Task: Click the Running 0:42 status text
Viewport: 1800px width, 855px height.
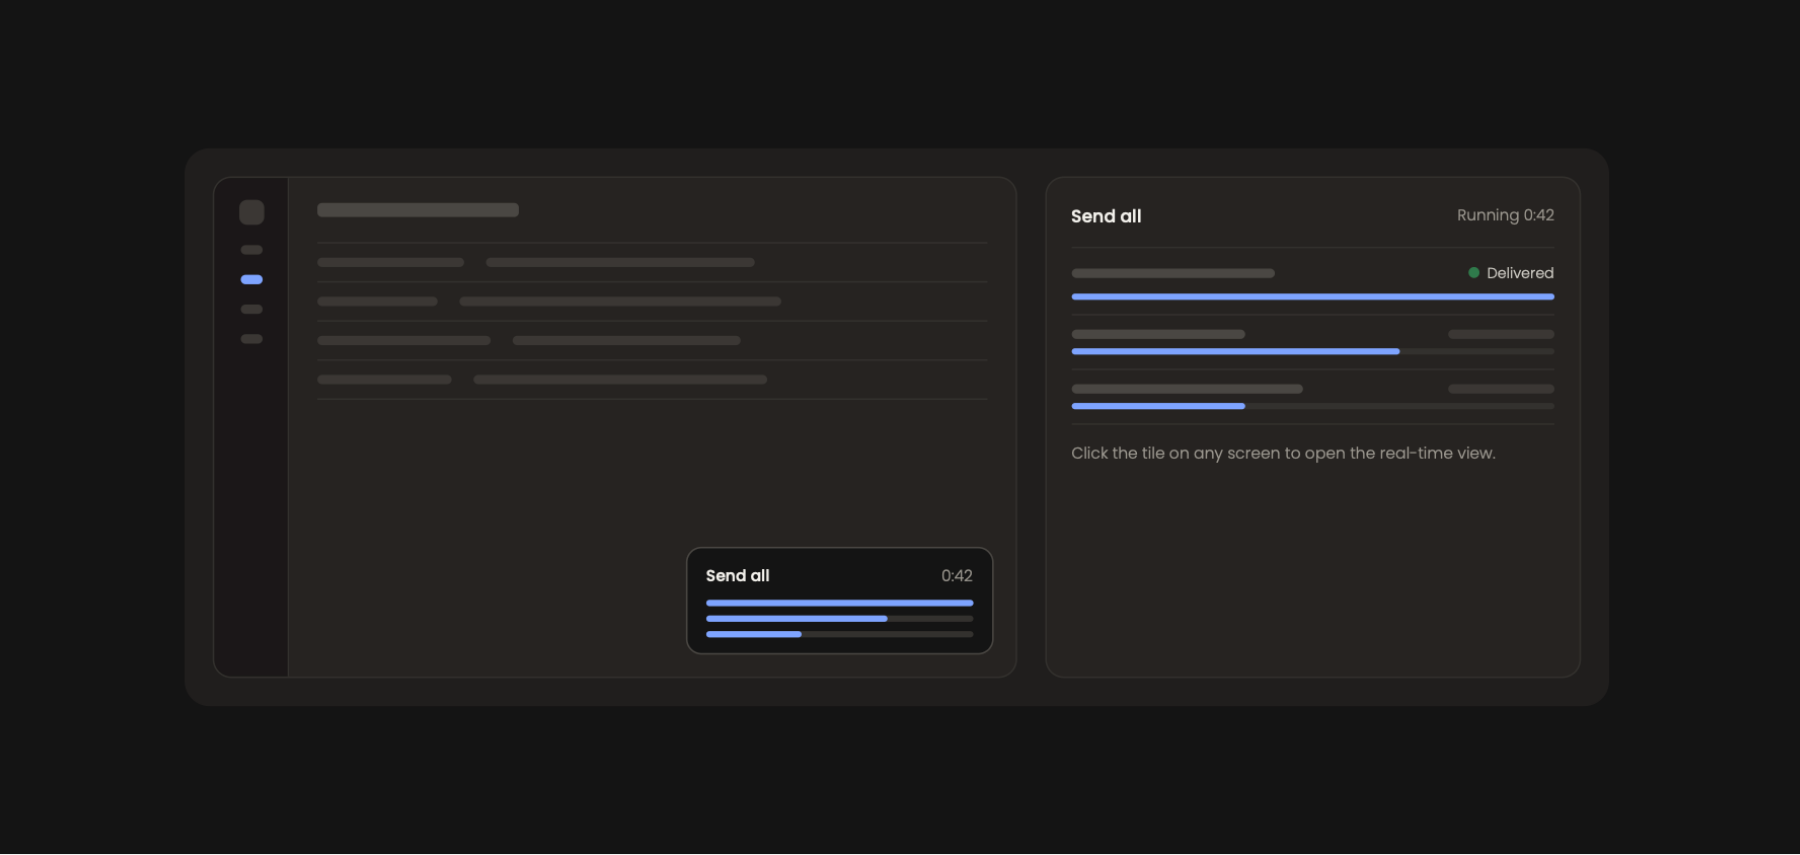Action: pyautogui.click(x=1505, y=215)
